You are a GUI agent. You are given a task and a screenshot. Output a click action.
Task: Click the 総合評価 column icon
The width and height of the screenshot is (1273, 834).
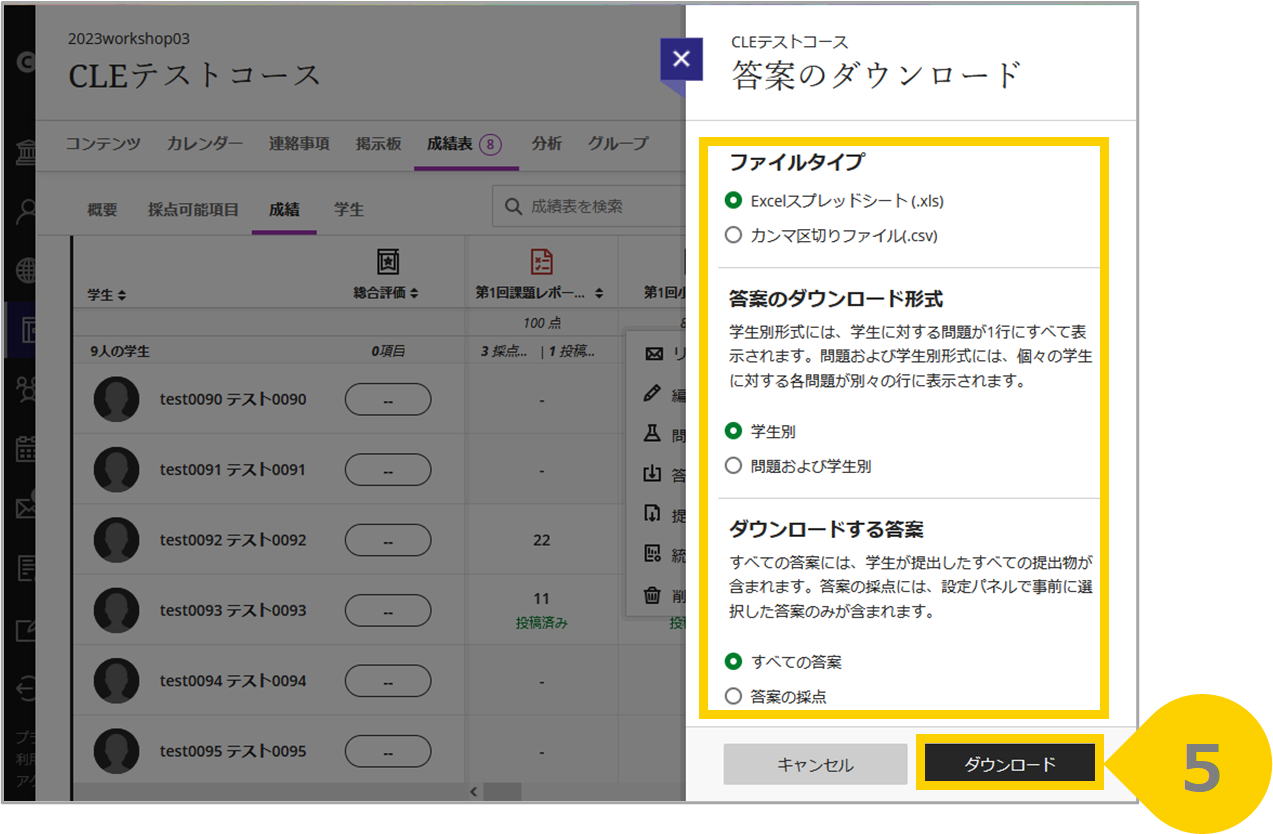coord(387,262)
